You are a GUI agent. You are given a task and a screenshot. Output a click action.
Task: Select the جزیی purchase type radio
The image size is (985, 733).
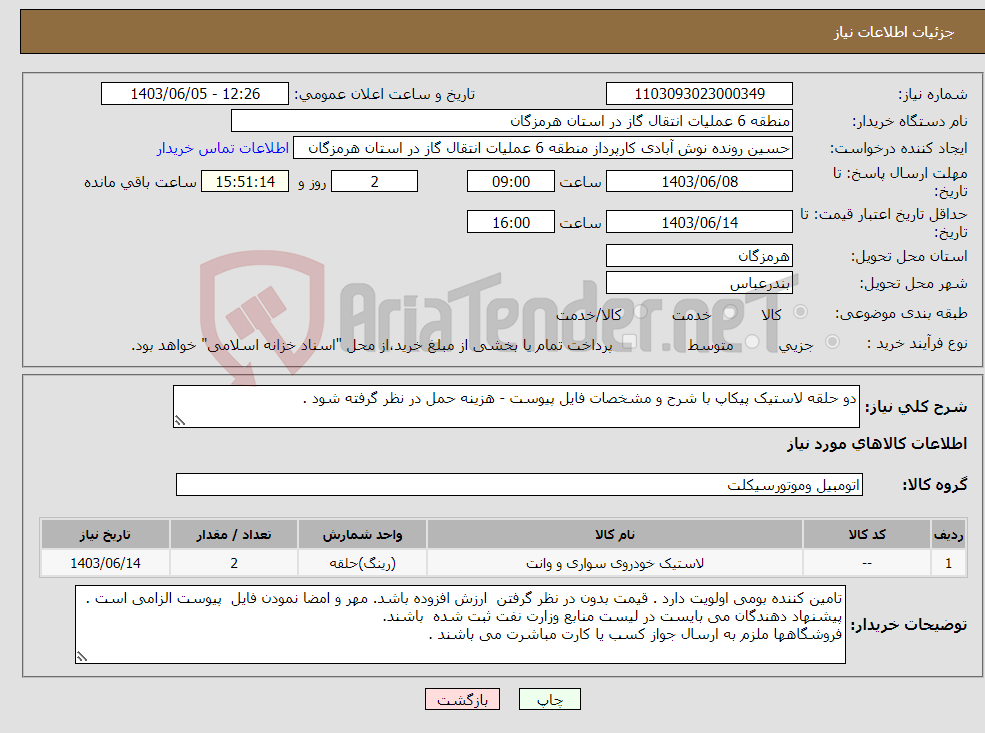(832, 342)
